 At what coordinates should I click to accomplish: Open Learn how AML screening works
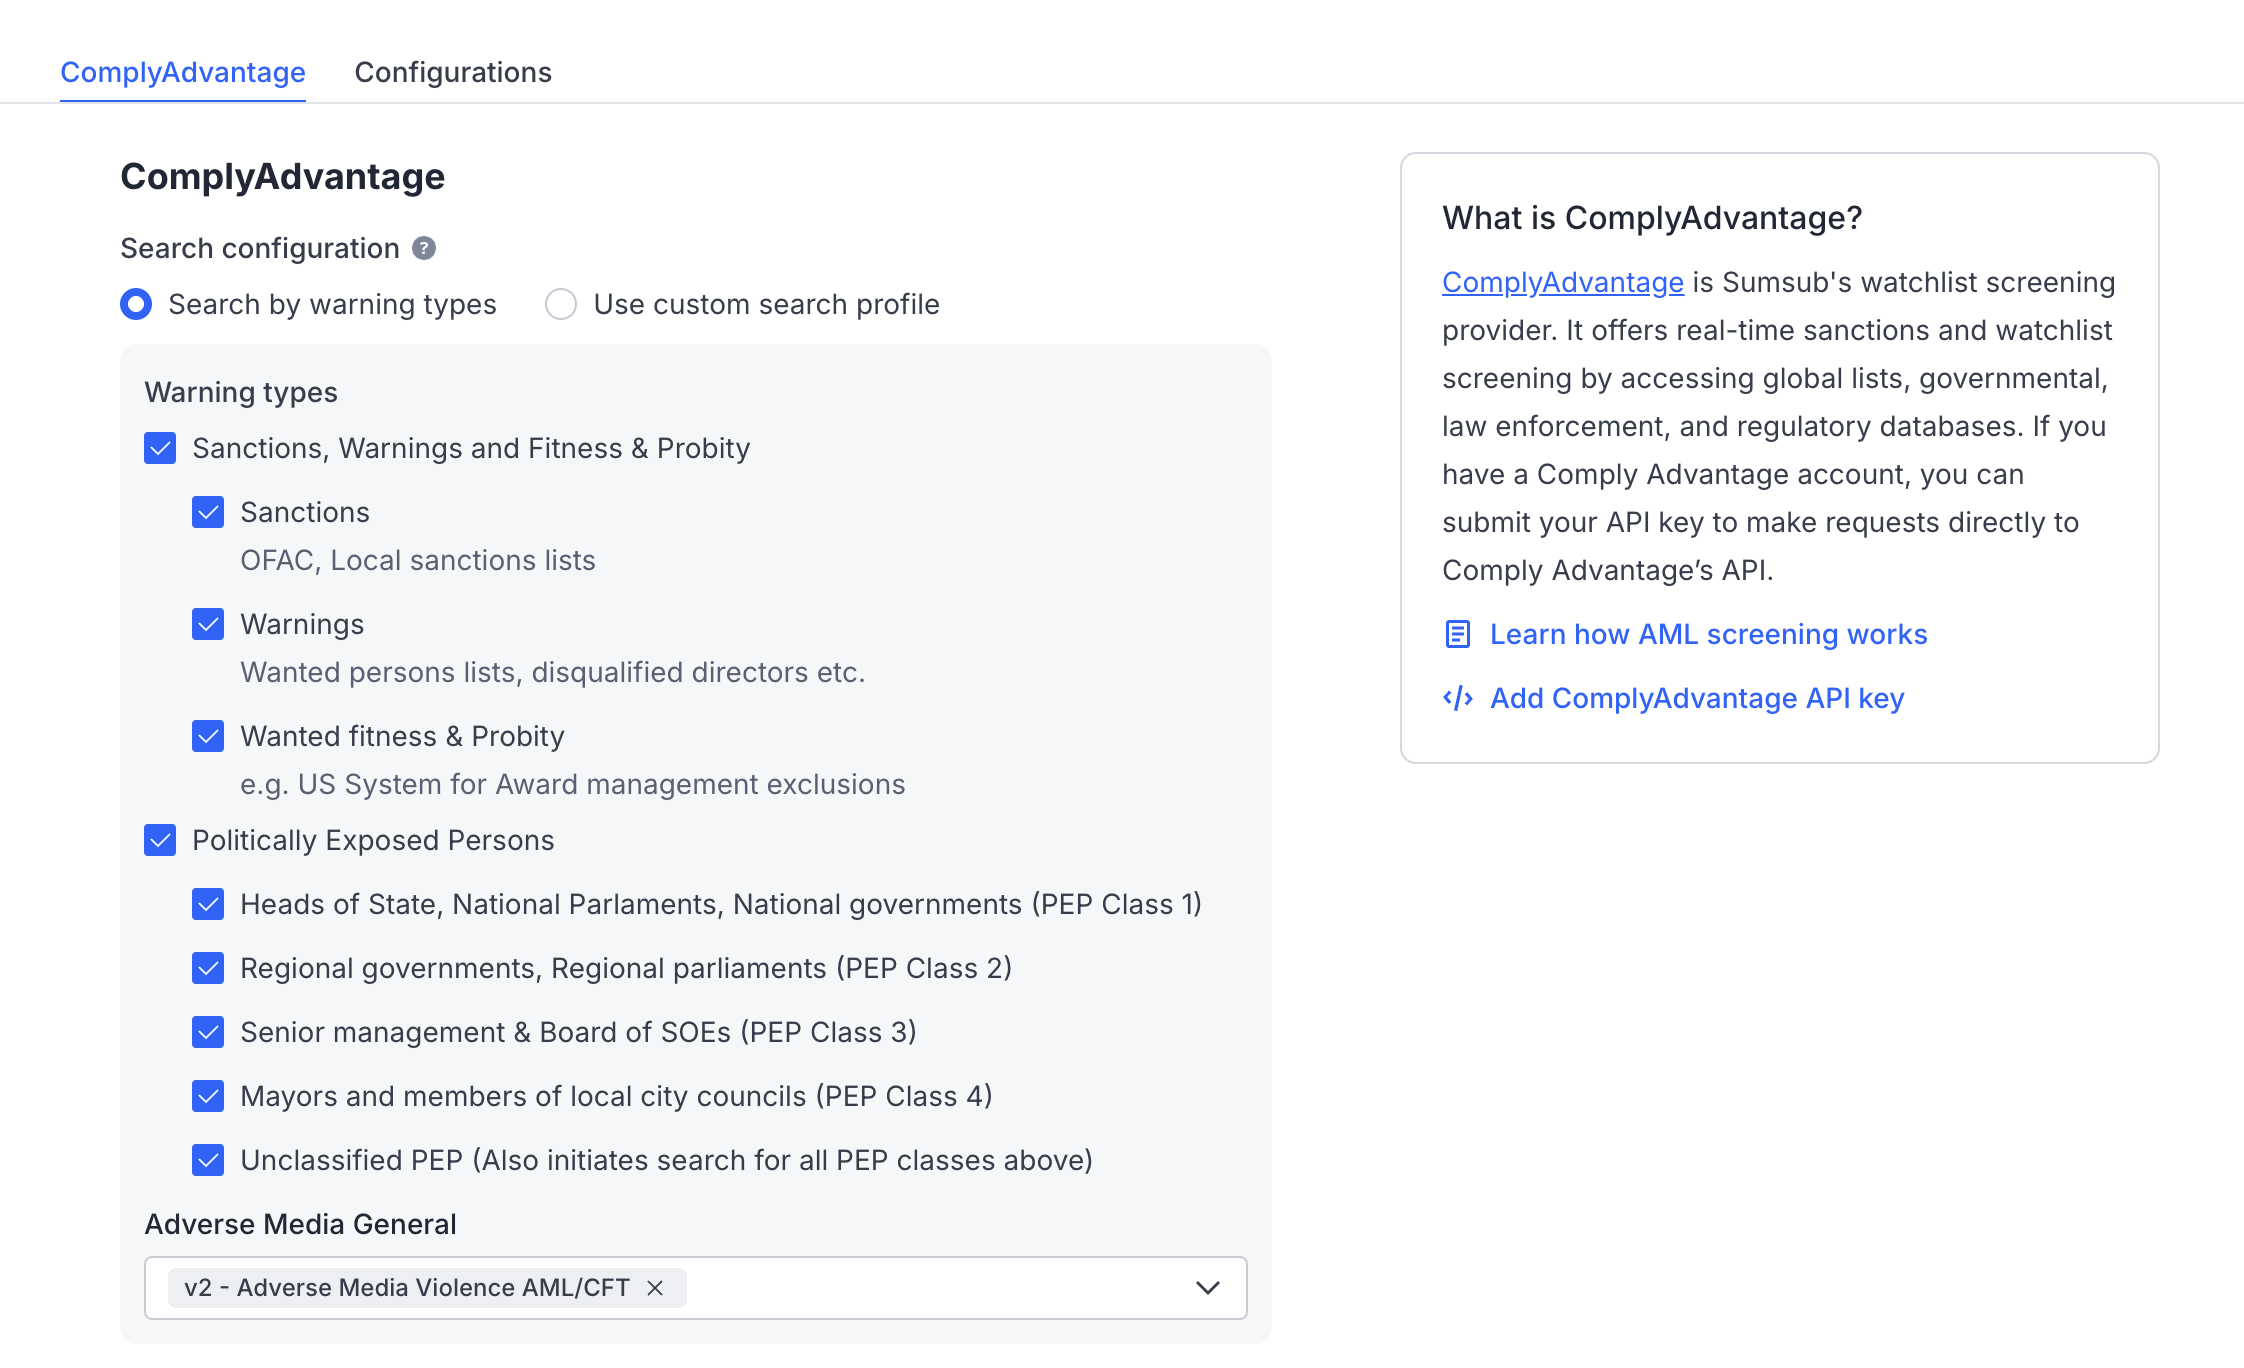(x=1708, y=634)
